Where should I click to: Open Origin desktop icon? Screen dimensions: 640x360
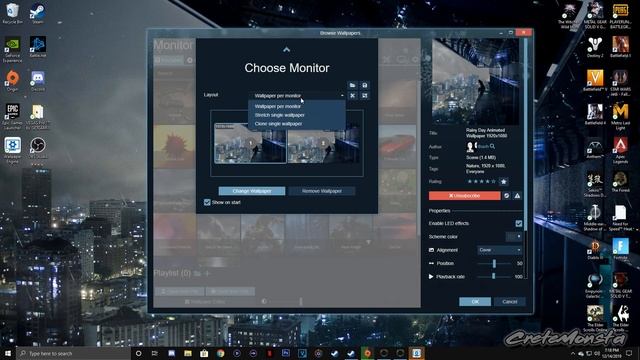point(12,80)
